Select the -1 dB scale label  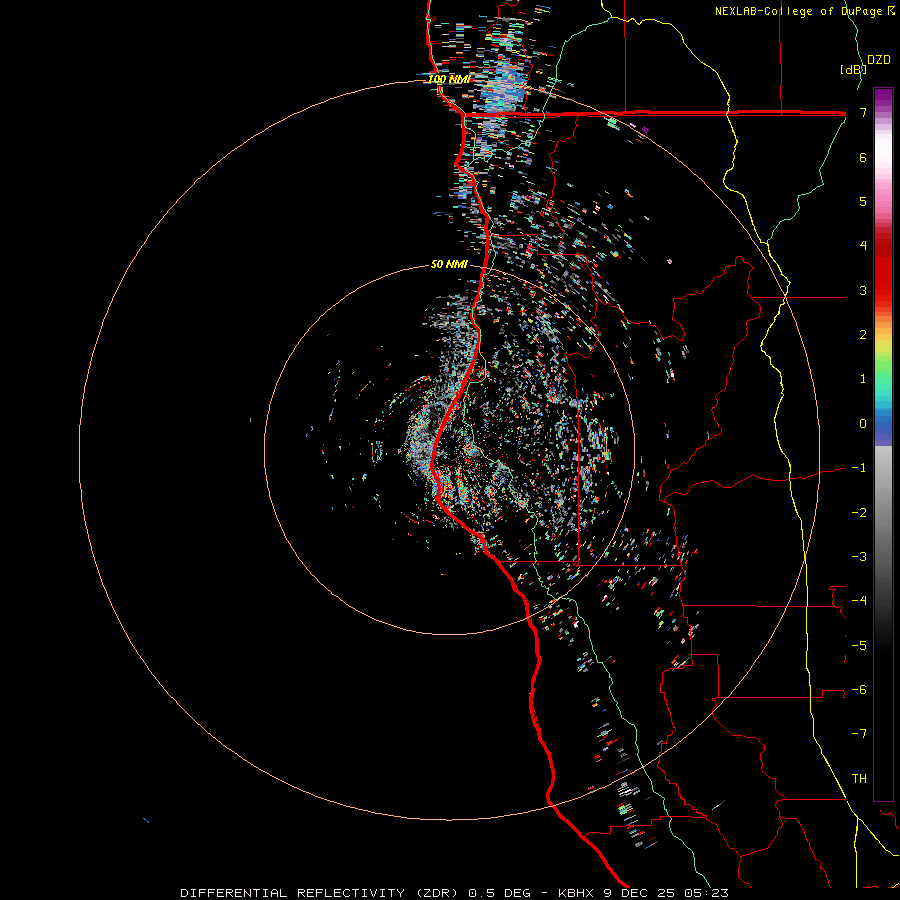coord(859,468)
